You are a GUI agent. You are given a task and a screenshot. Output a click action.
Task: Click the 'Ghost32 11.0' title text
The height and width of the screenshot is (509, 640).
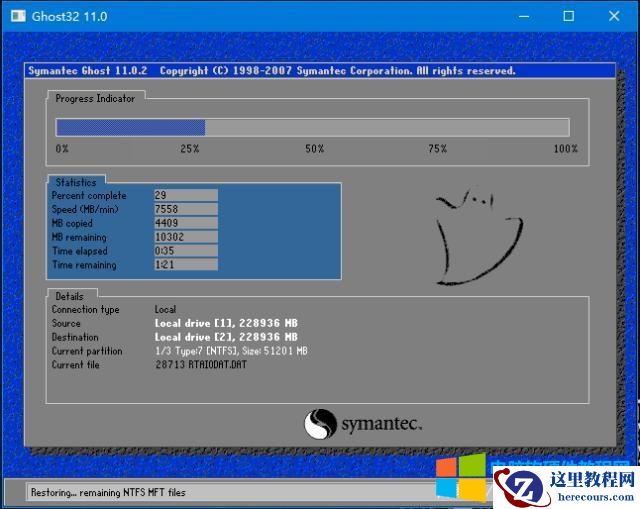69,16
